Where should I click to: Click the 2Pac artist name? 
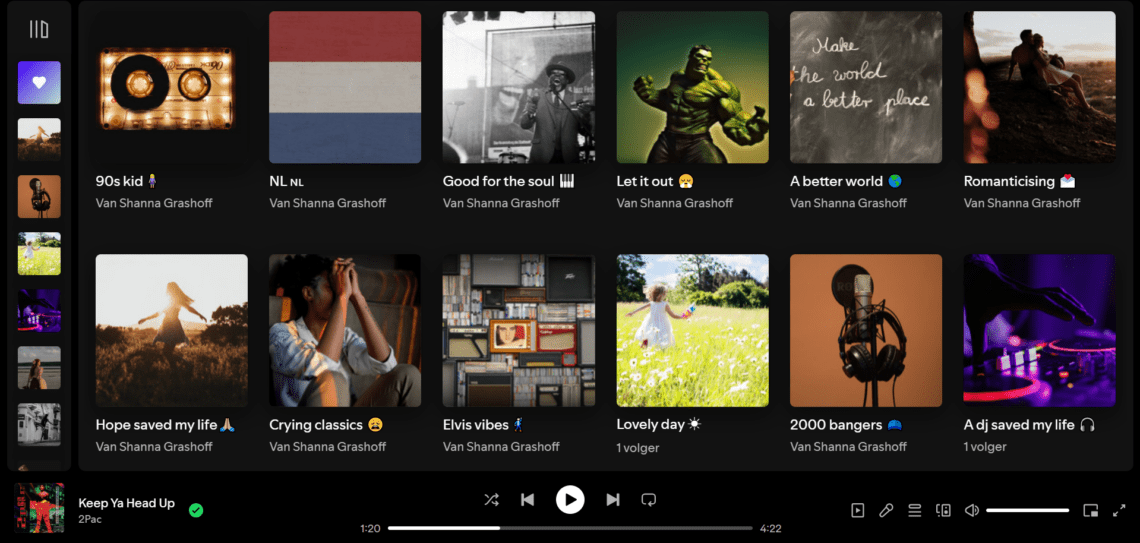pos(91,520)
